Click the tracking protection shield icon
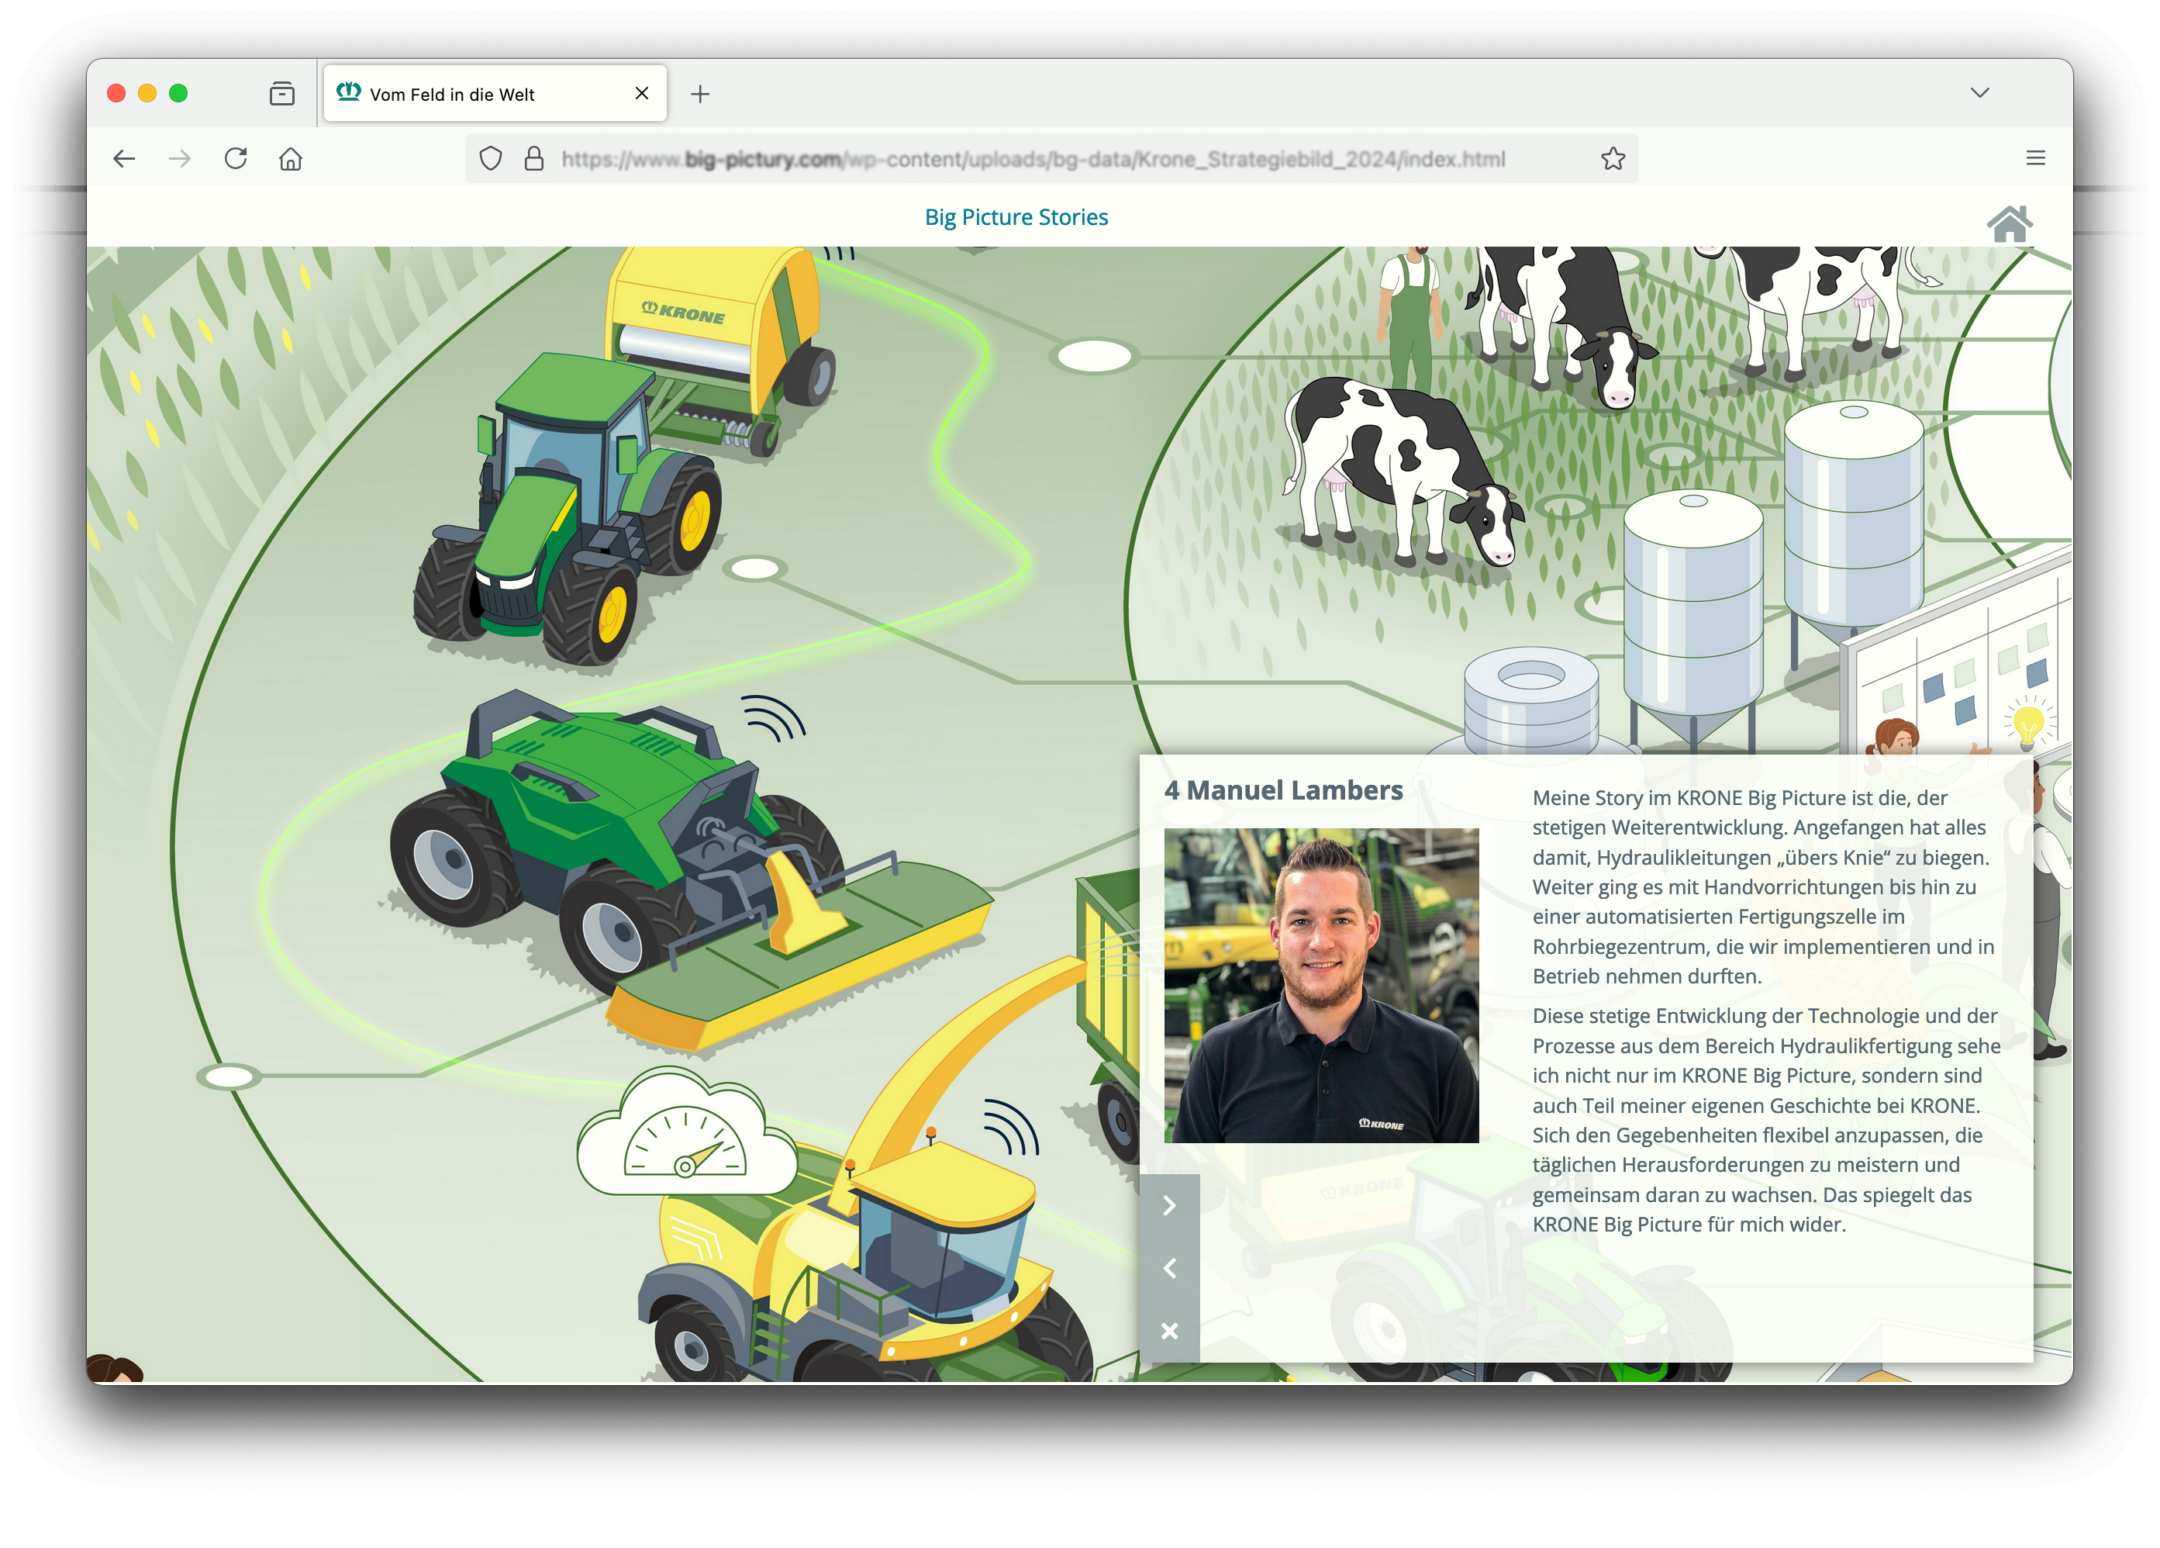This screenshot has height=1548, width=2160. click(490, 159)
